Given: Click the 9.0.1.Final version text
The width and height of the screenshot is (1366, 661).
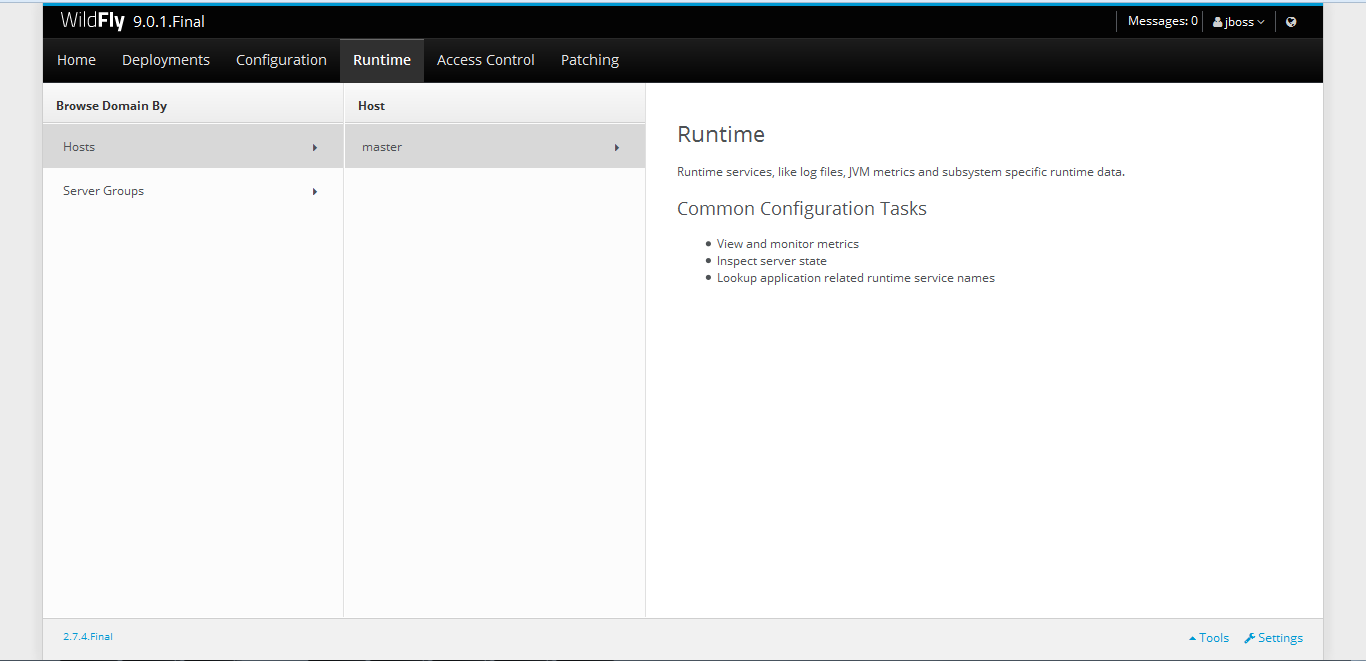Looking at the screenshot, I should [169, 21].
